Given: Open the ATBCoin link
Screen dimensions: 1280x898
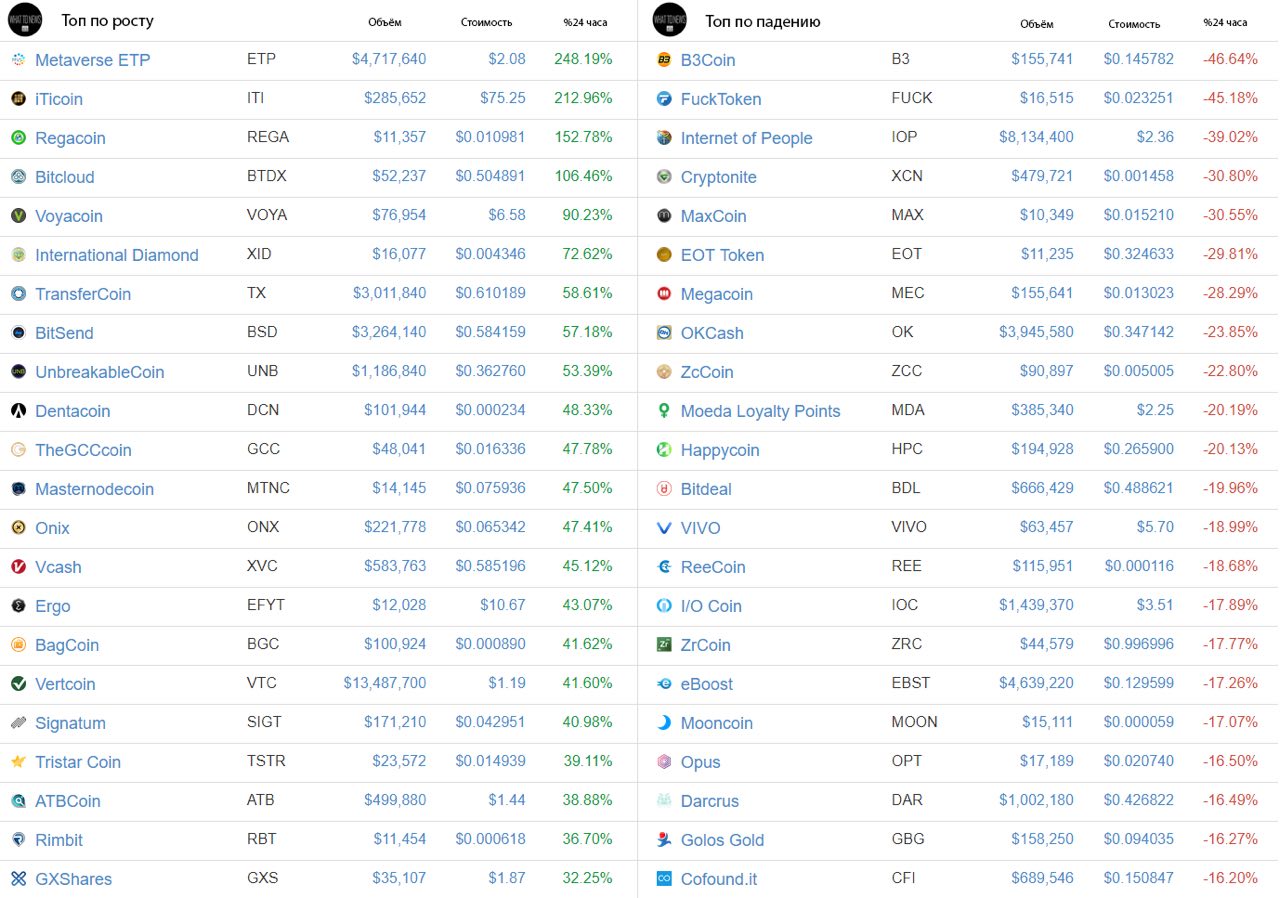Looking at the screenshot, I should point(68,801).
